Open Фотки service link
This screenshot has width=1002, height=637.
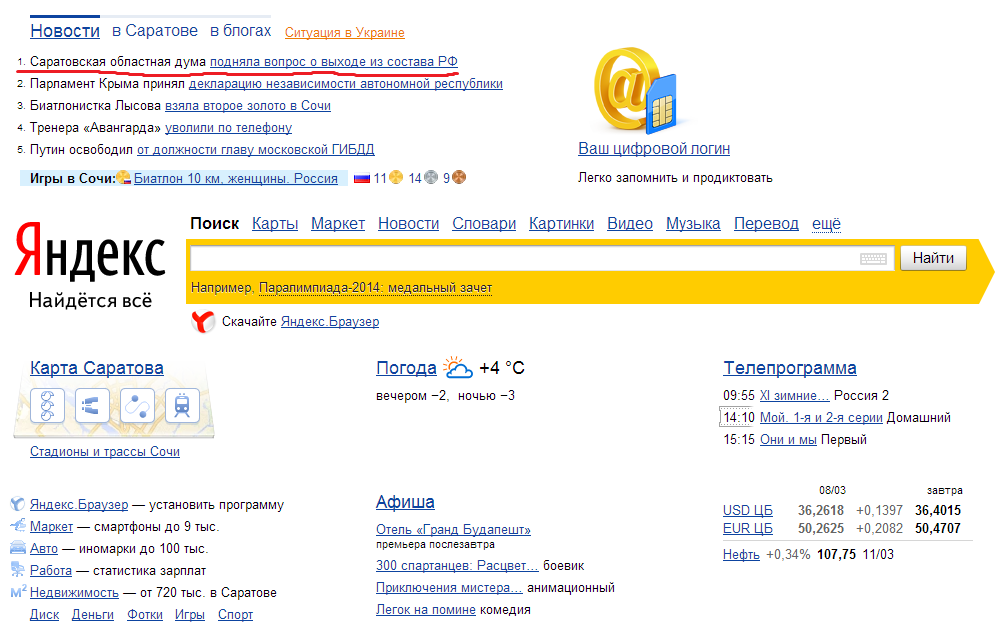(144, 615)
